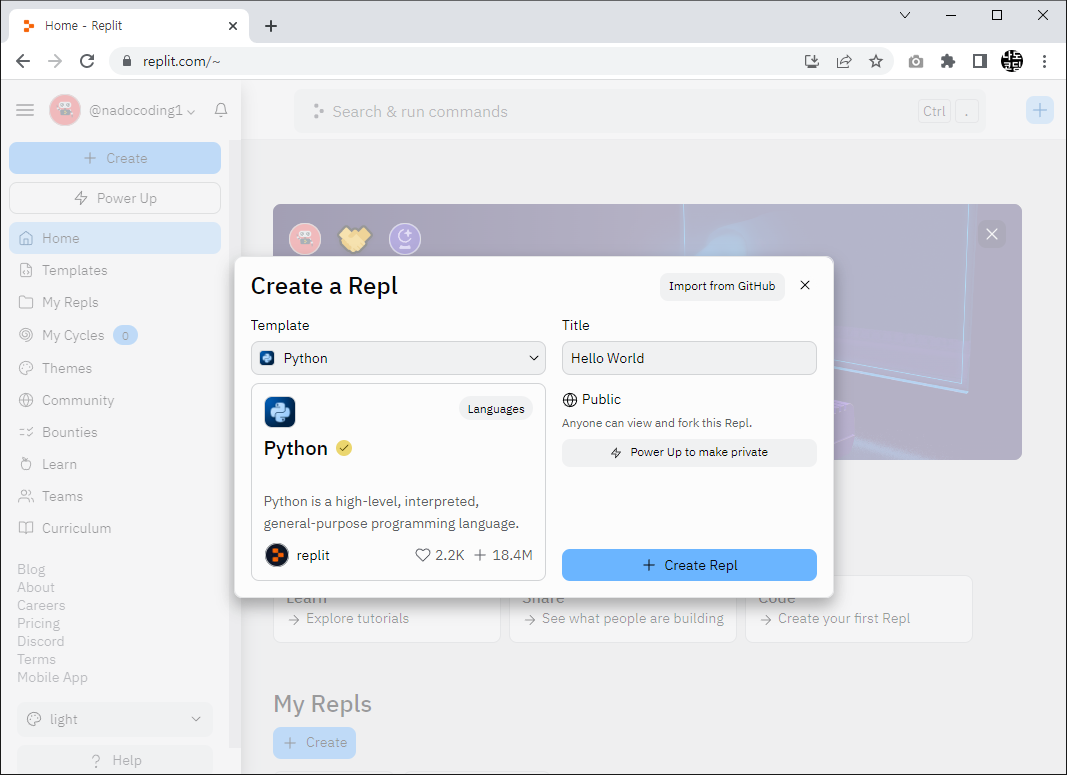Click the share page icon in address bar
The image size is (1067, 775).
[x=844, y=61]
